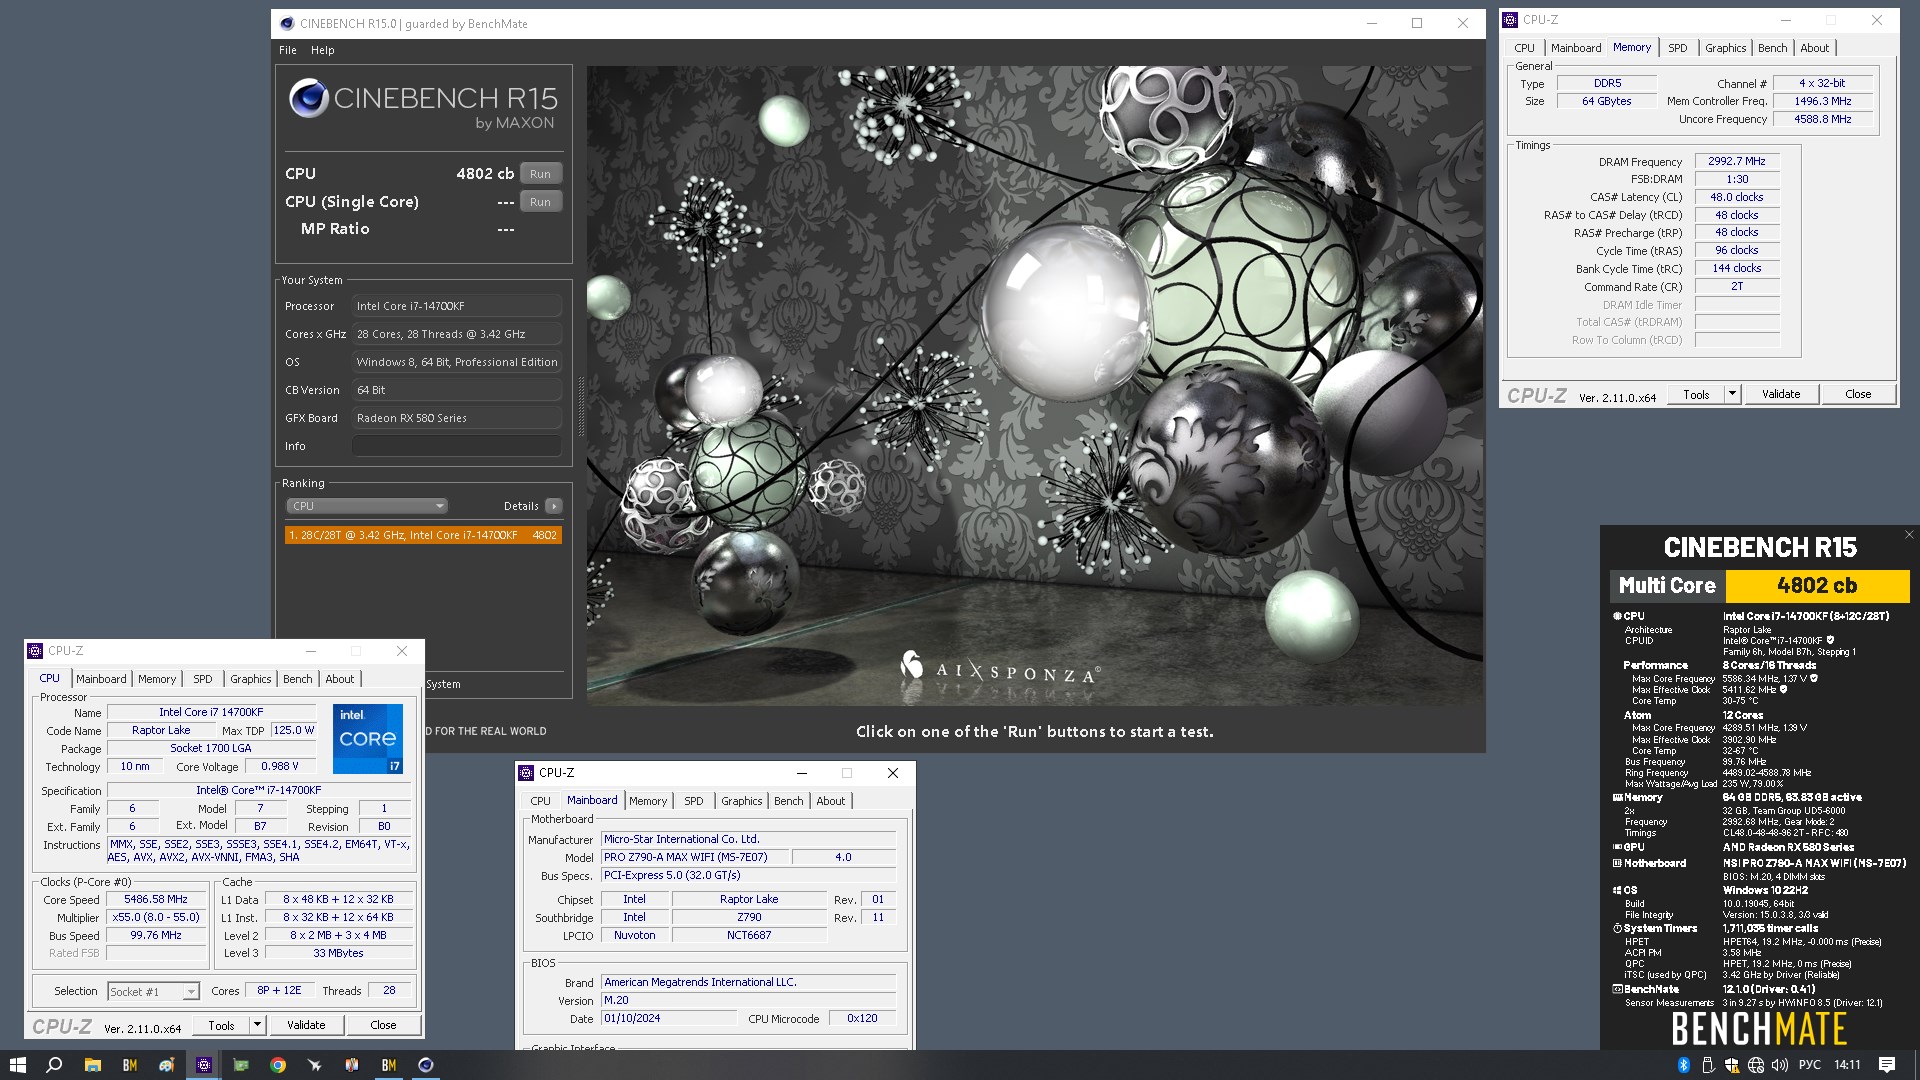Open the Windows Start menu

pyautogui.click(x=17, y=1065)
